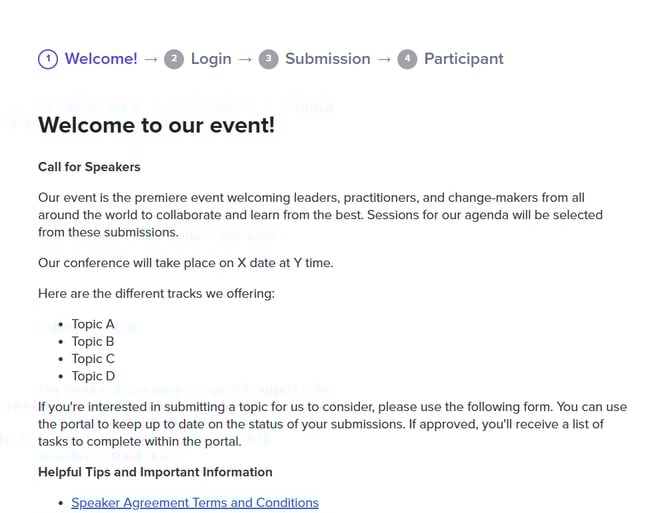Click the arrow between Login and Submission
The height and width of the screenshot is (513, 670).
[x=245, y=59]
